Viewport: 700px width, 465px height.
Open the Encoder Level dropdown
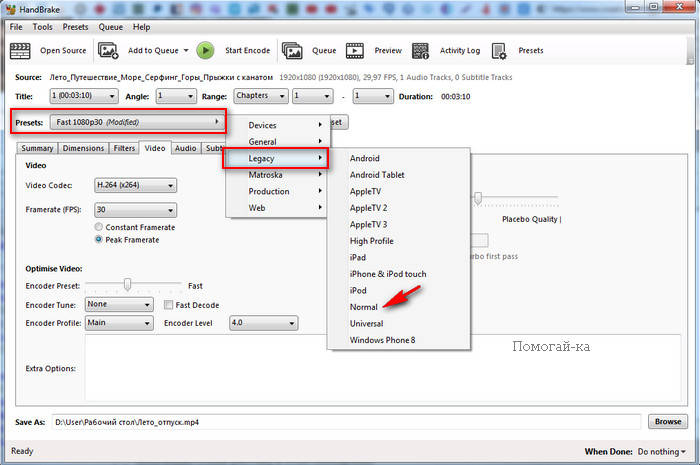263,323
